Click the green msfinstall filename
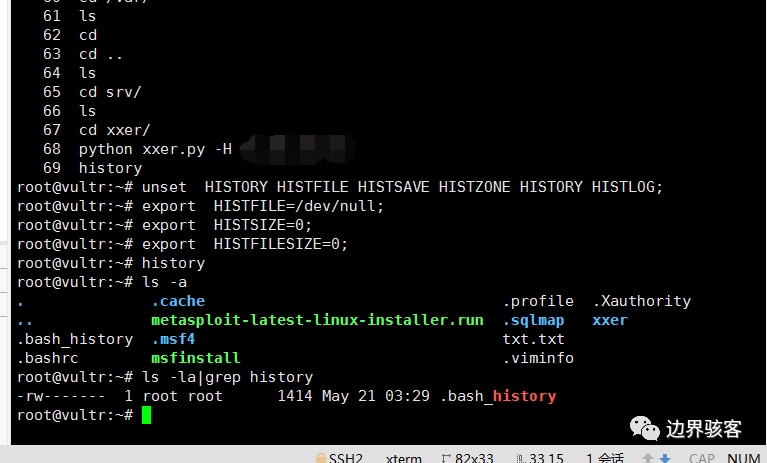Image resolution: width=767 pixels, height=463 pixels. click(195, 358)
